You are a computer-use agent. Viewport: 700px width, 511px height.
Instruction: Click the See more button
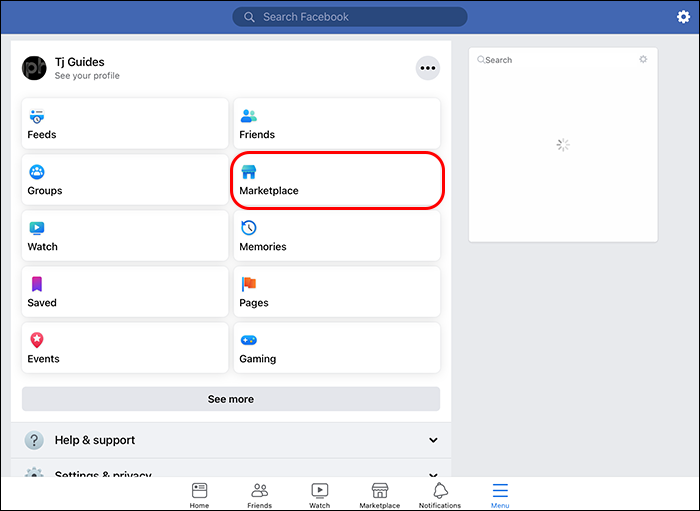231,399
